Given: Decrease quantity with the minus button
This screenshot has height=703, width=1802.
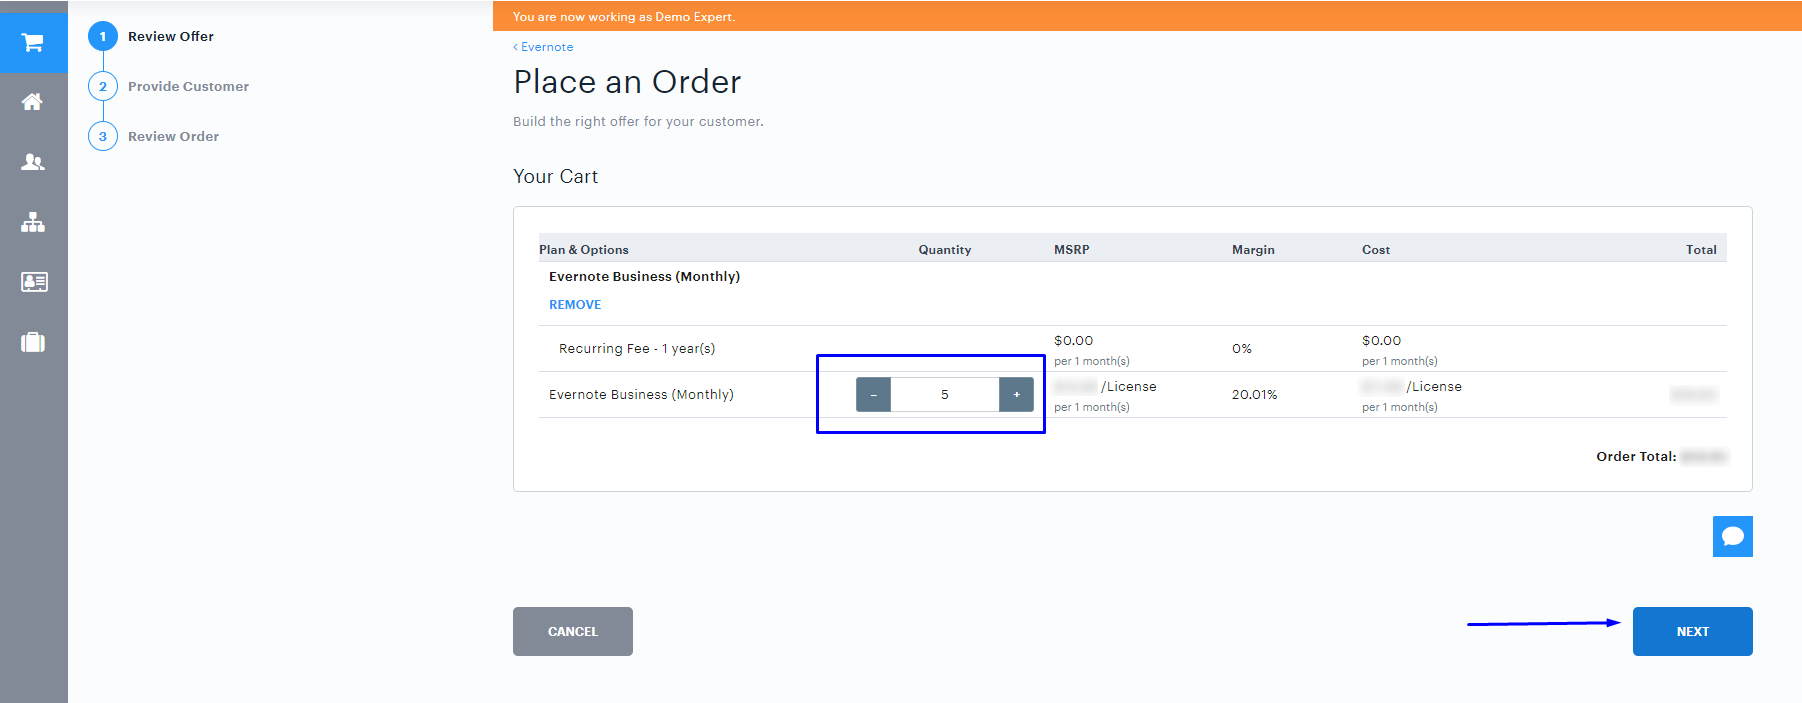Looking at the screenshot, I should tap(873, 394).
